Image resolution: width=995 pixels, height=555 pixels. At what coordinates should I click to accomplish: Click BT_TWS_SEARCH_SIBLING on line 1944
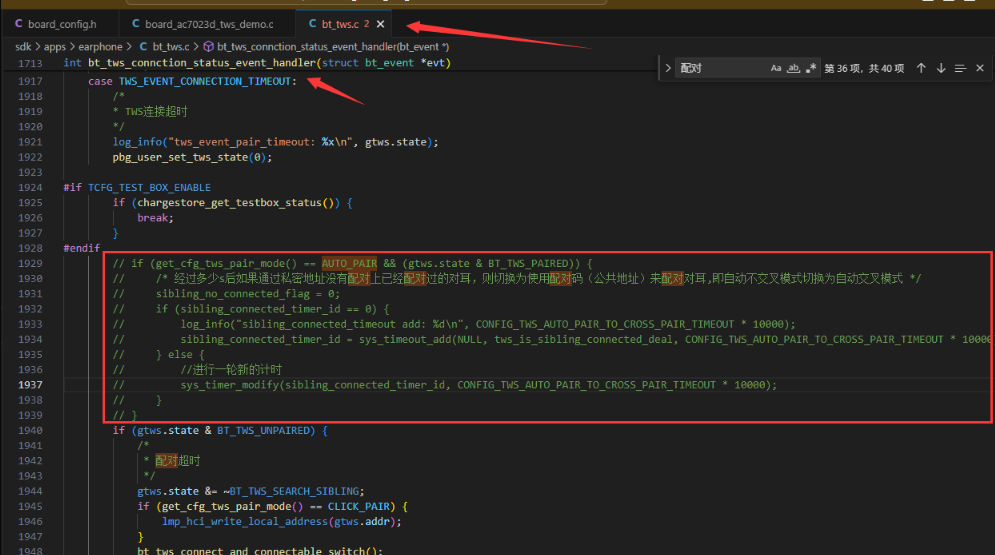294,492
